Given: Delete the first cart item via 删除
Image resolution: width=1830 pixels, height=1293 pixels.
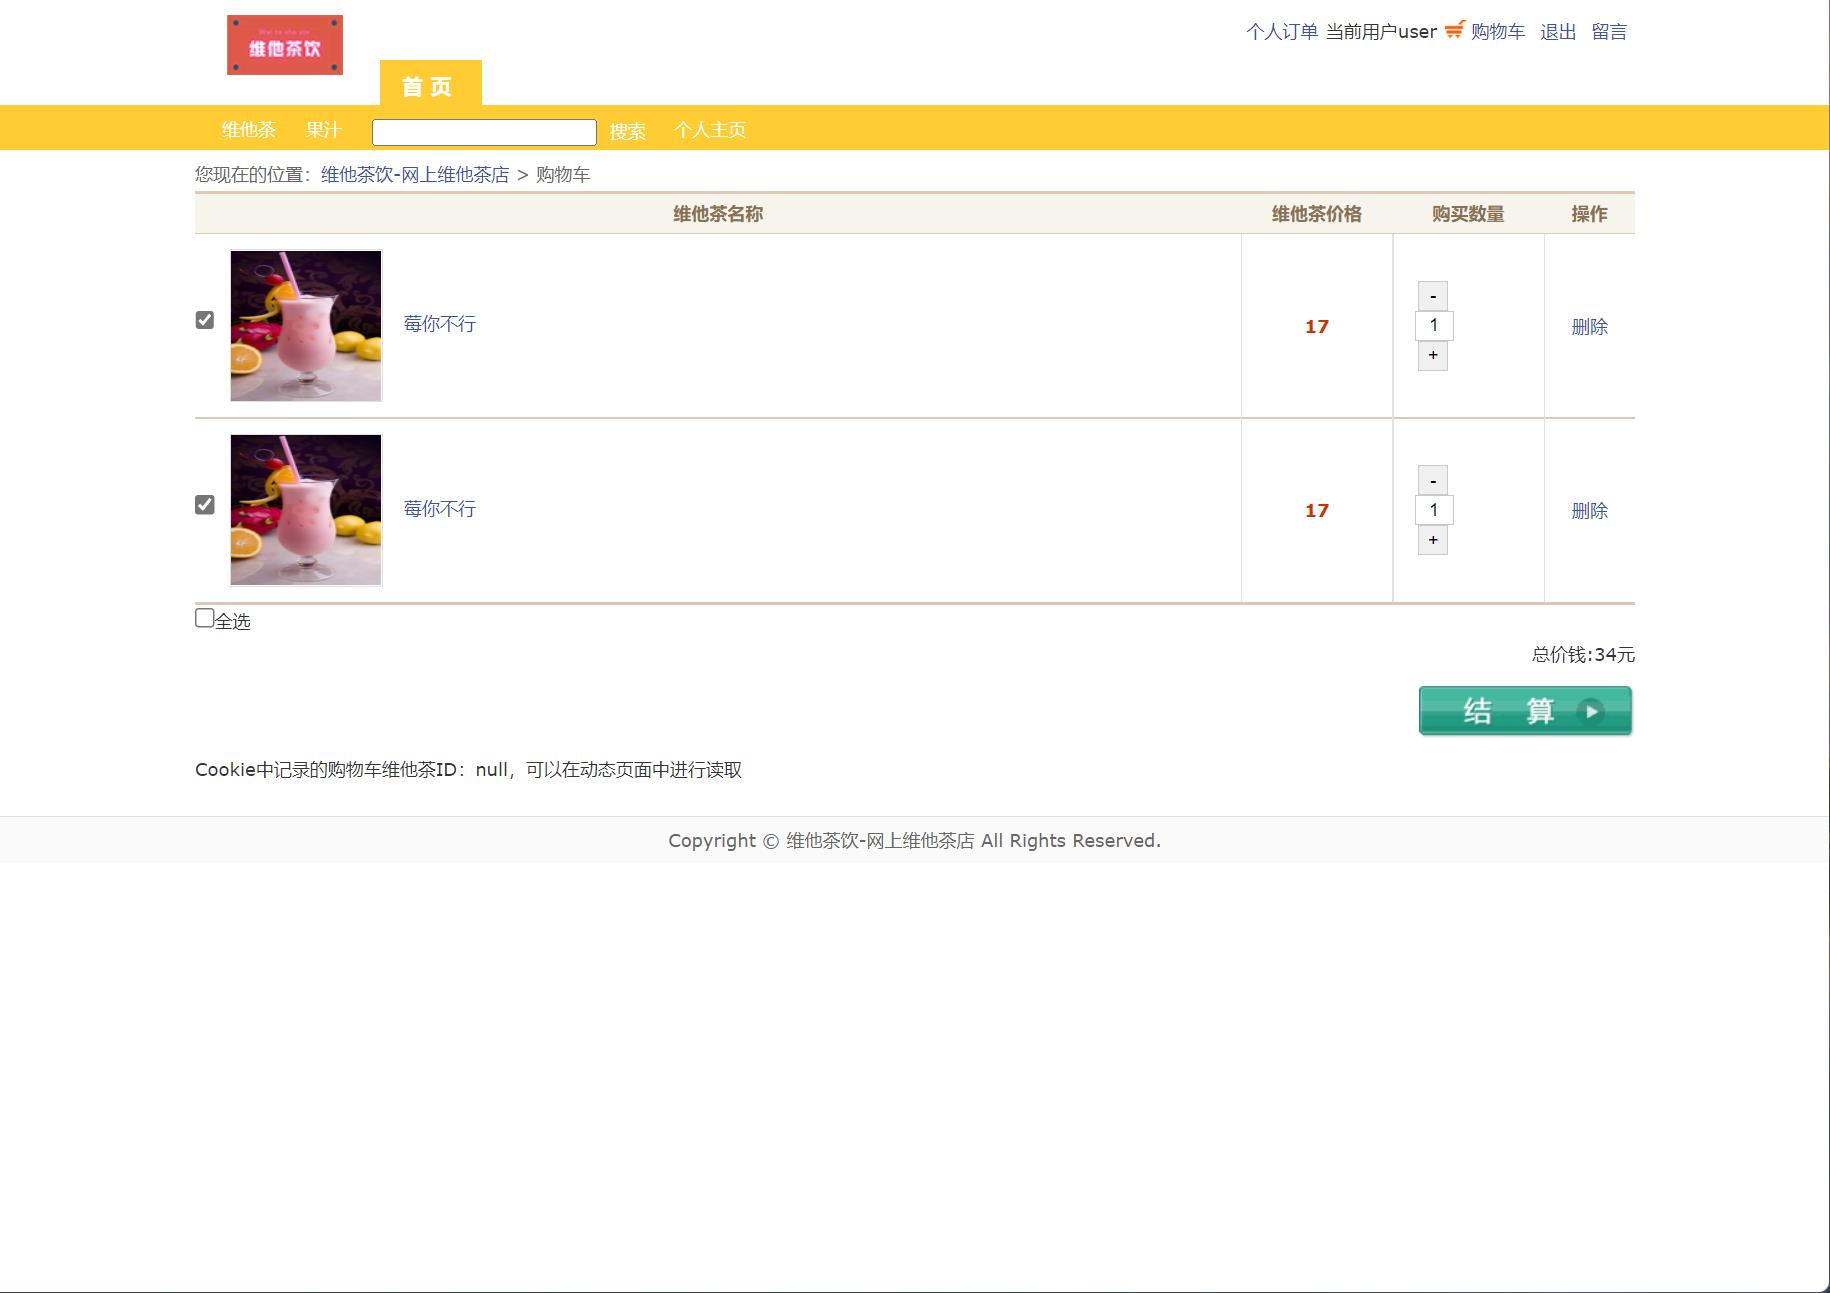Looking at the screenshot, I should [x=1588, y=325].
